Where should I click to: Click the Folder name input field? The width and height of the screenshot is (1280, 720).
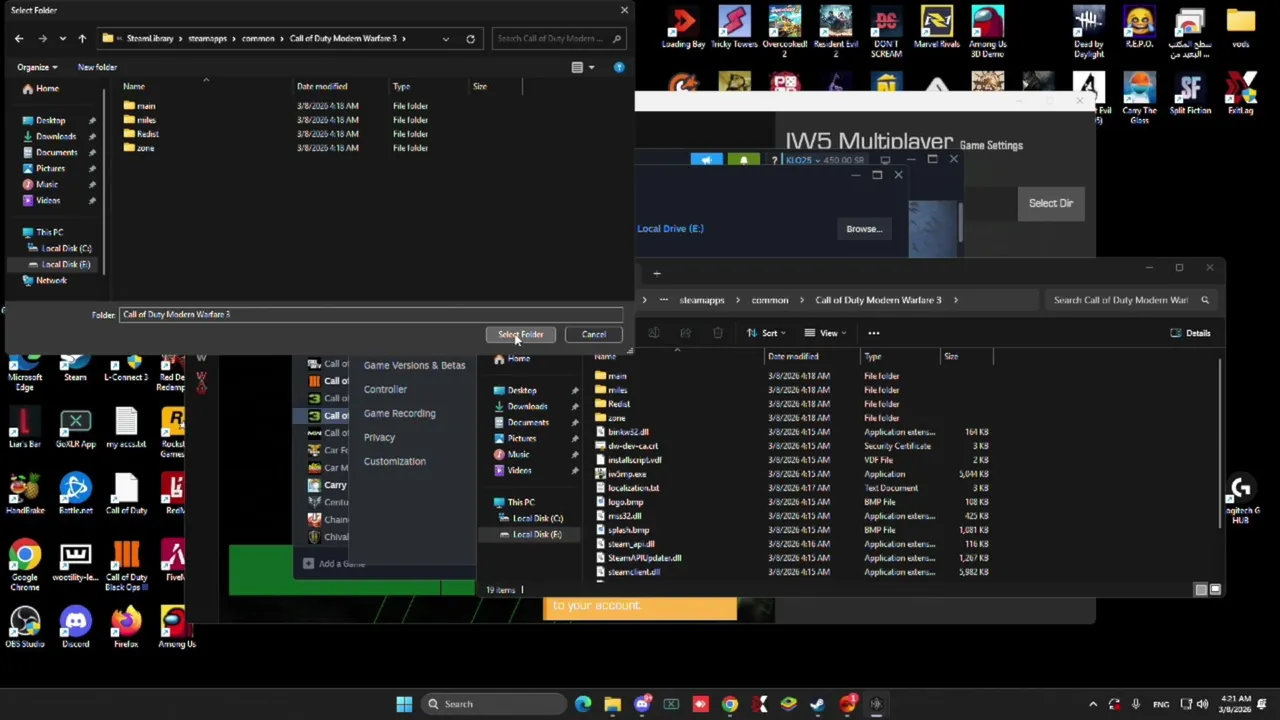click(x=371, y=314)
